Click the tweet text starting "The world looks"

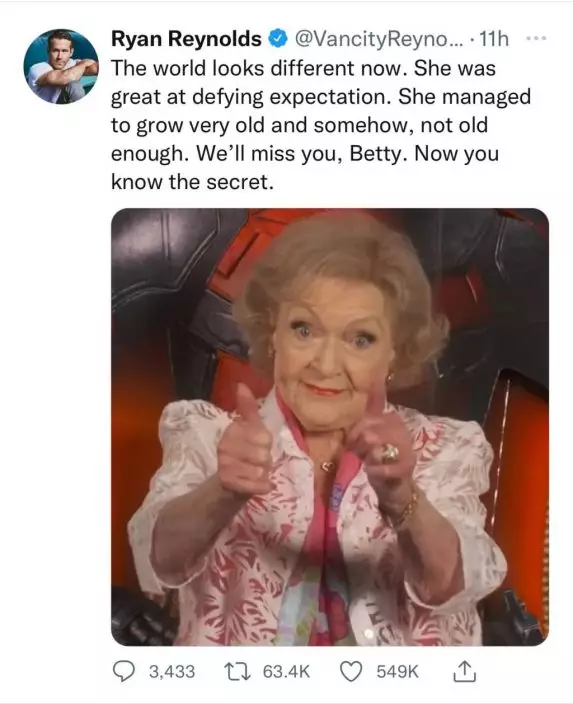(321, 125)
